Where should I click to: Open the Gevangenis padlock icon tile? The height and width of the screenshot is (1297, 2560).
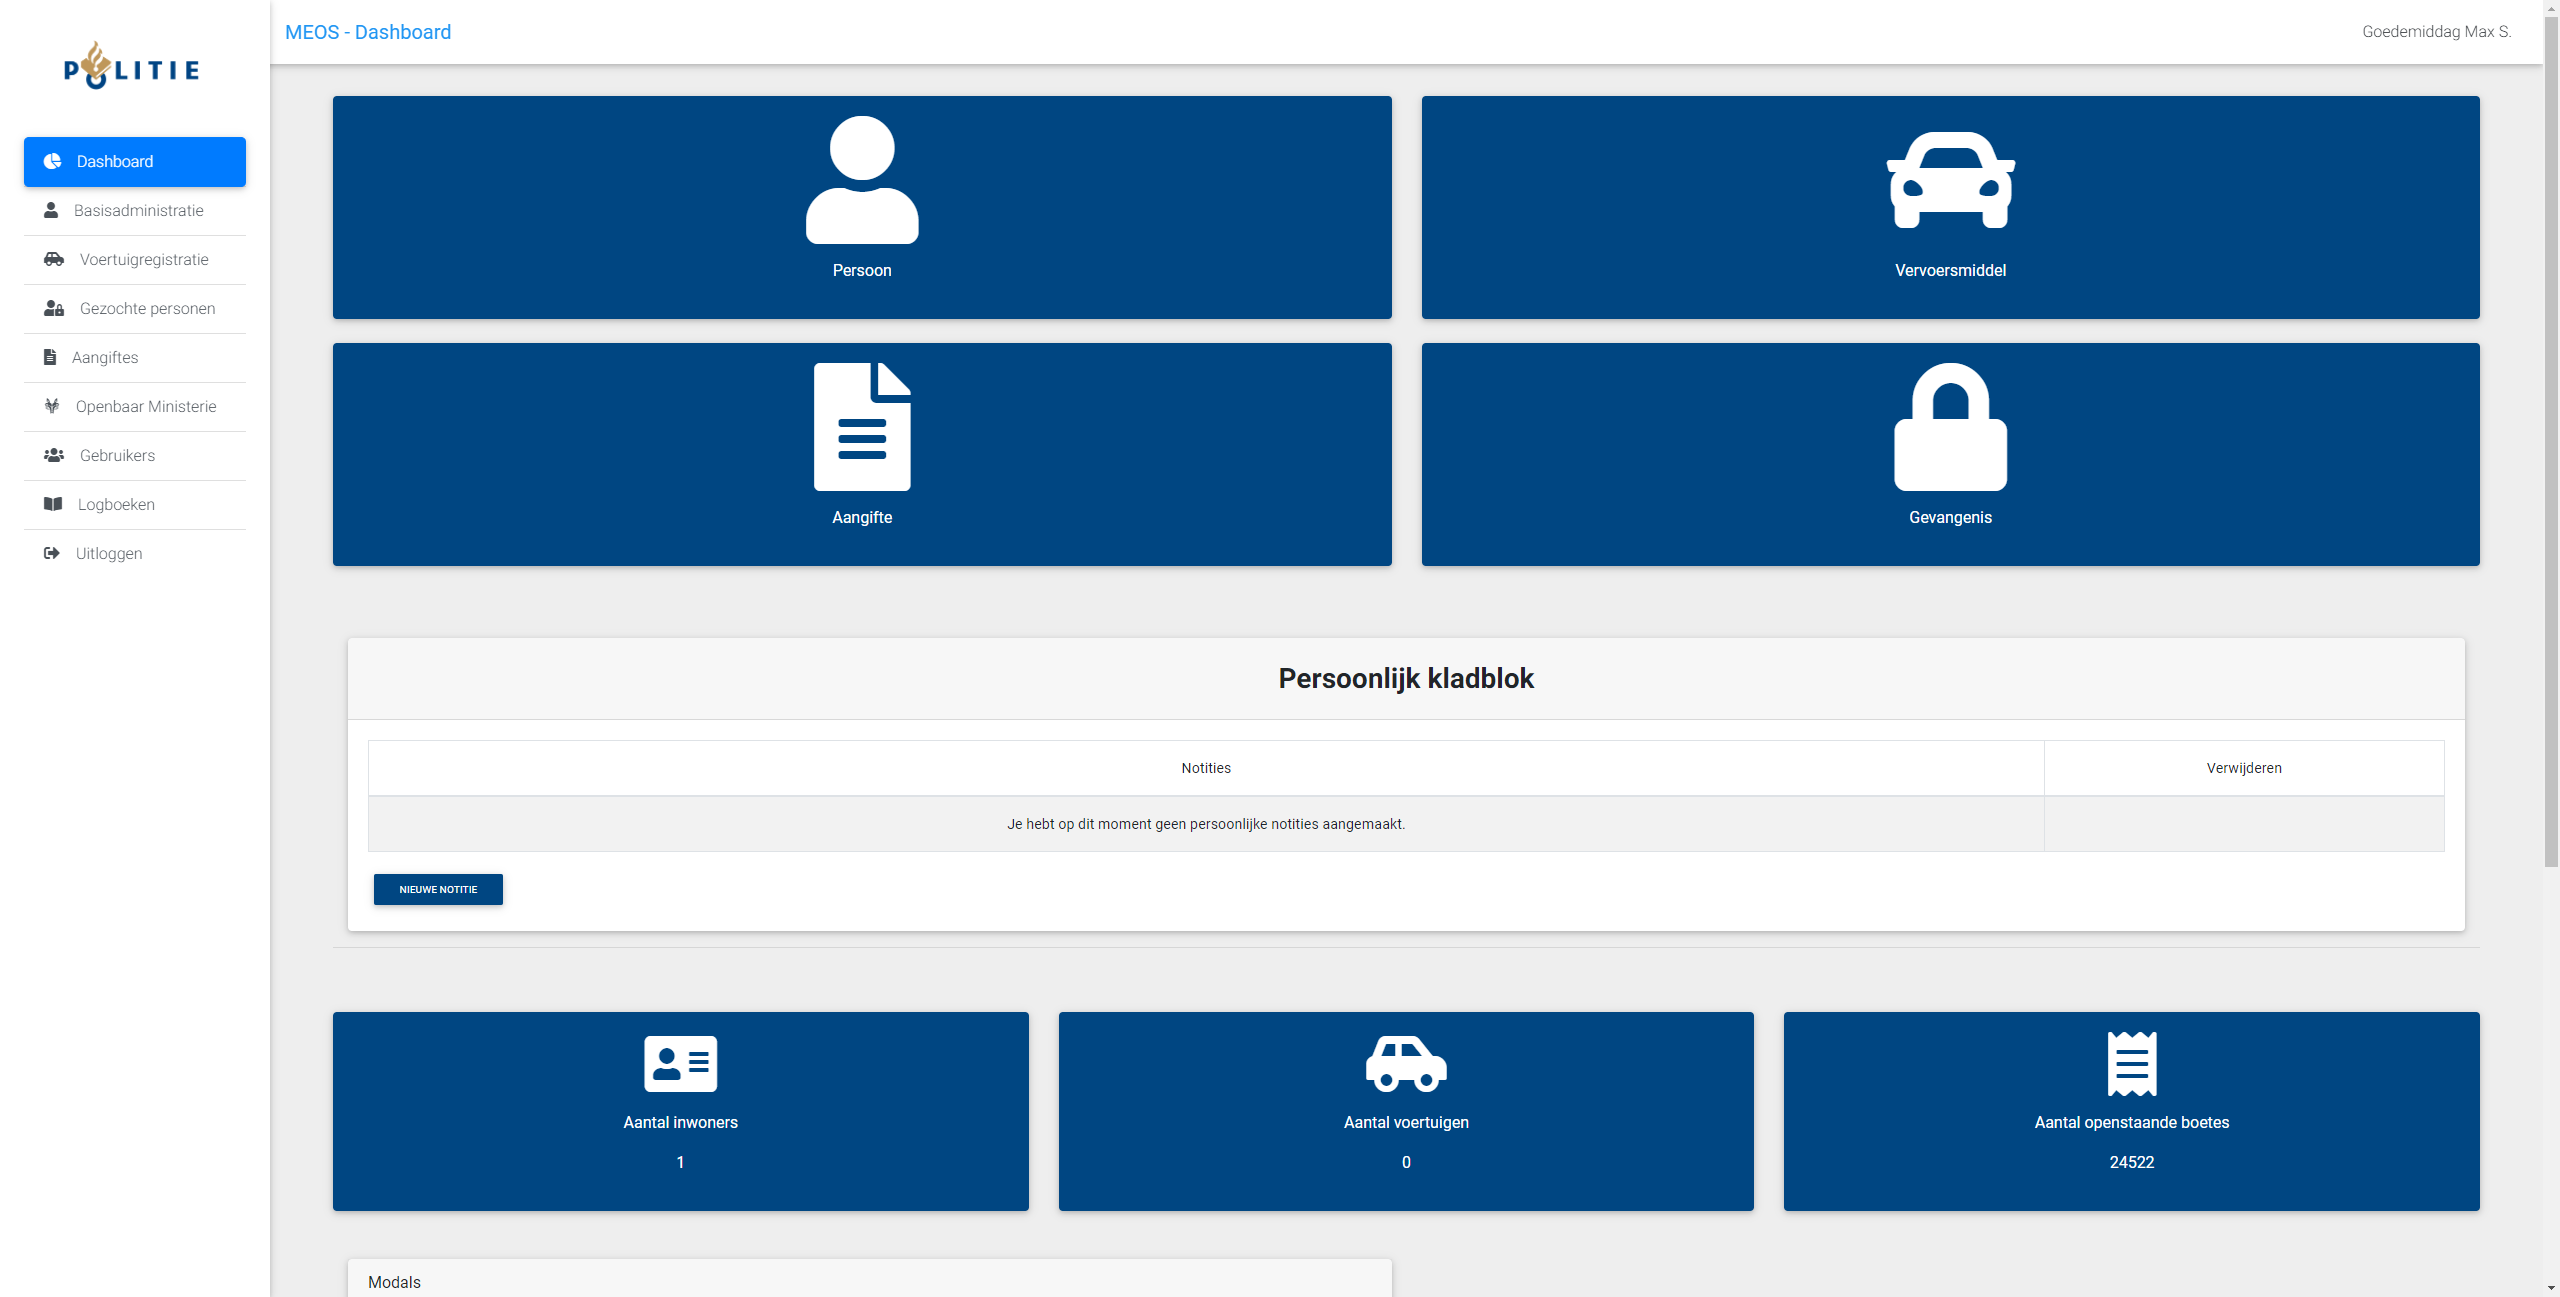point(1950,428)
